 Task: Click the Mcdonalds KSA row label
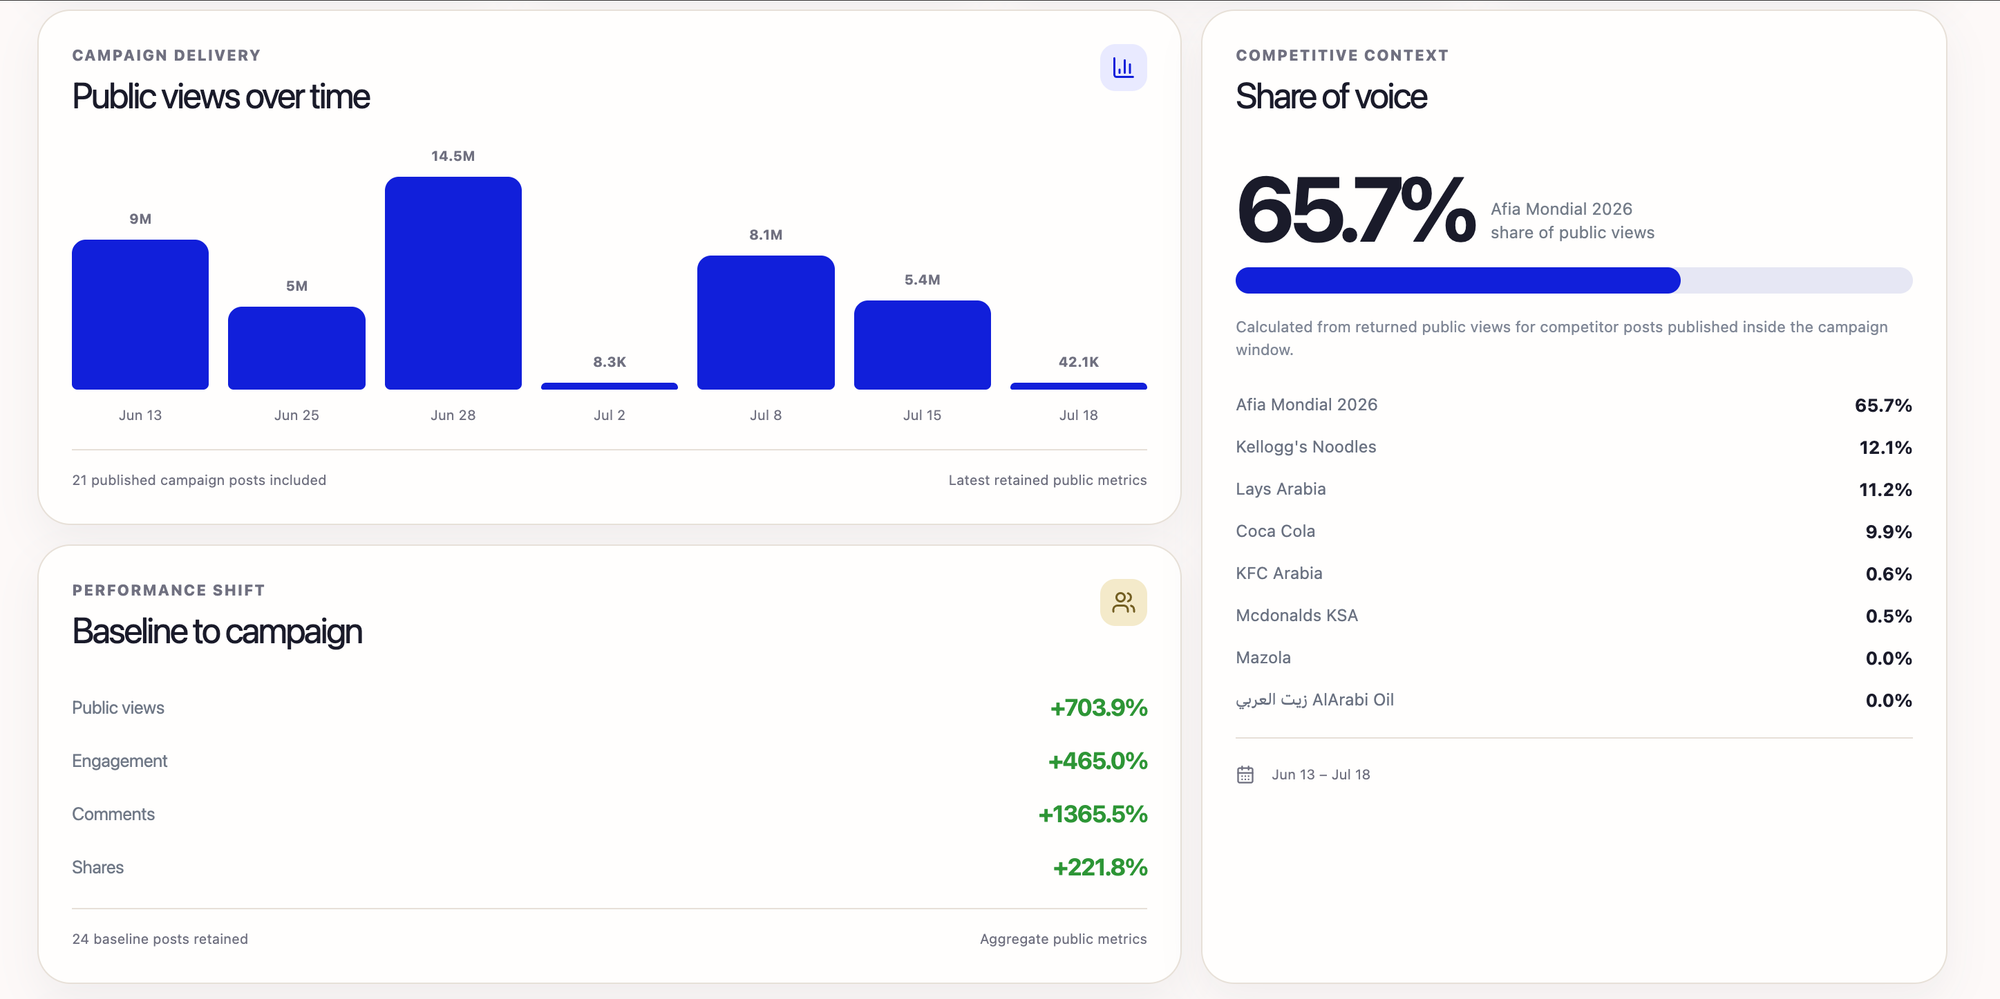coord(1297,616)
